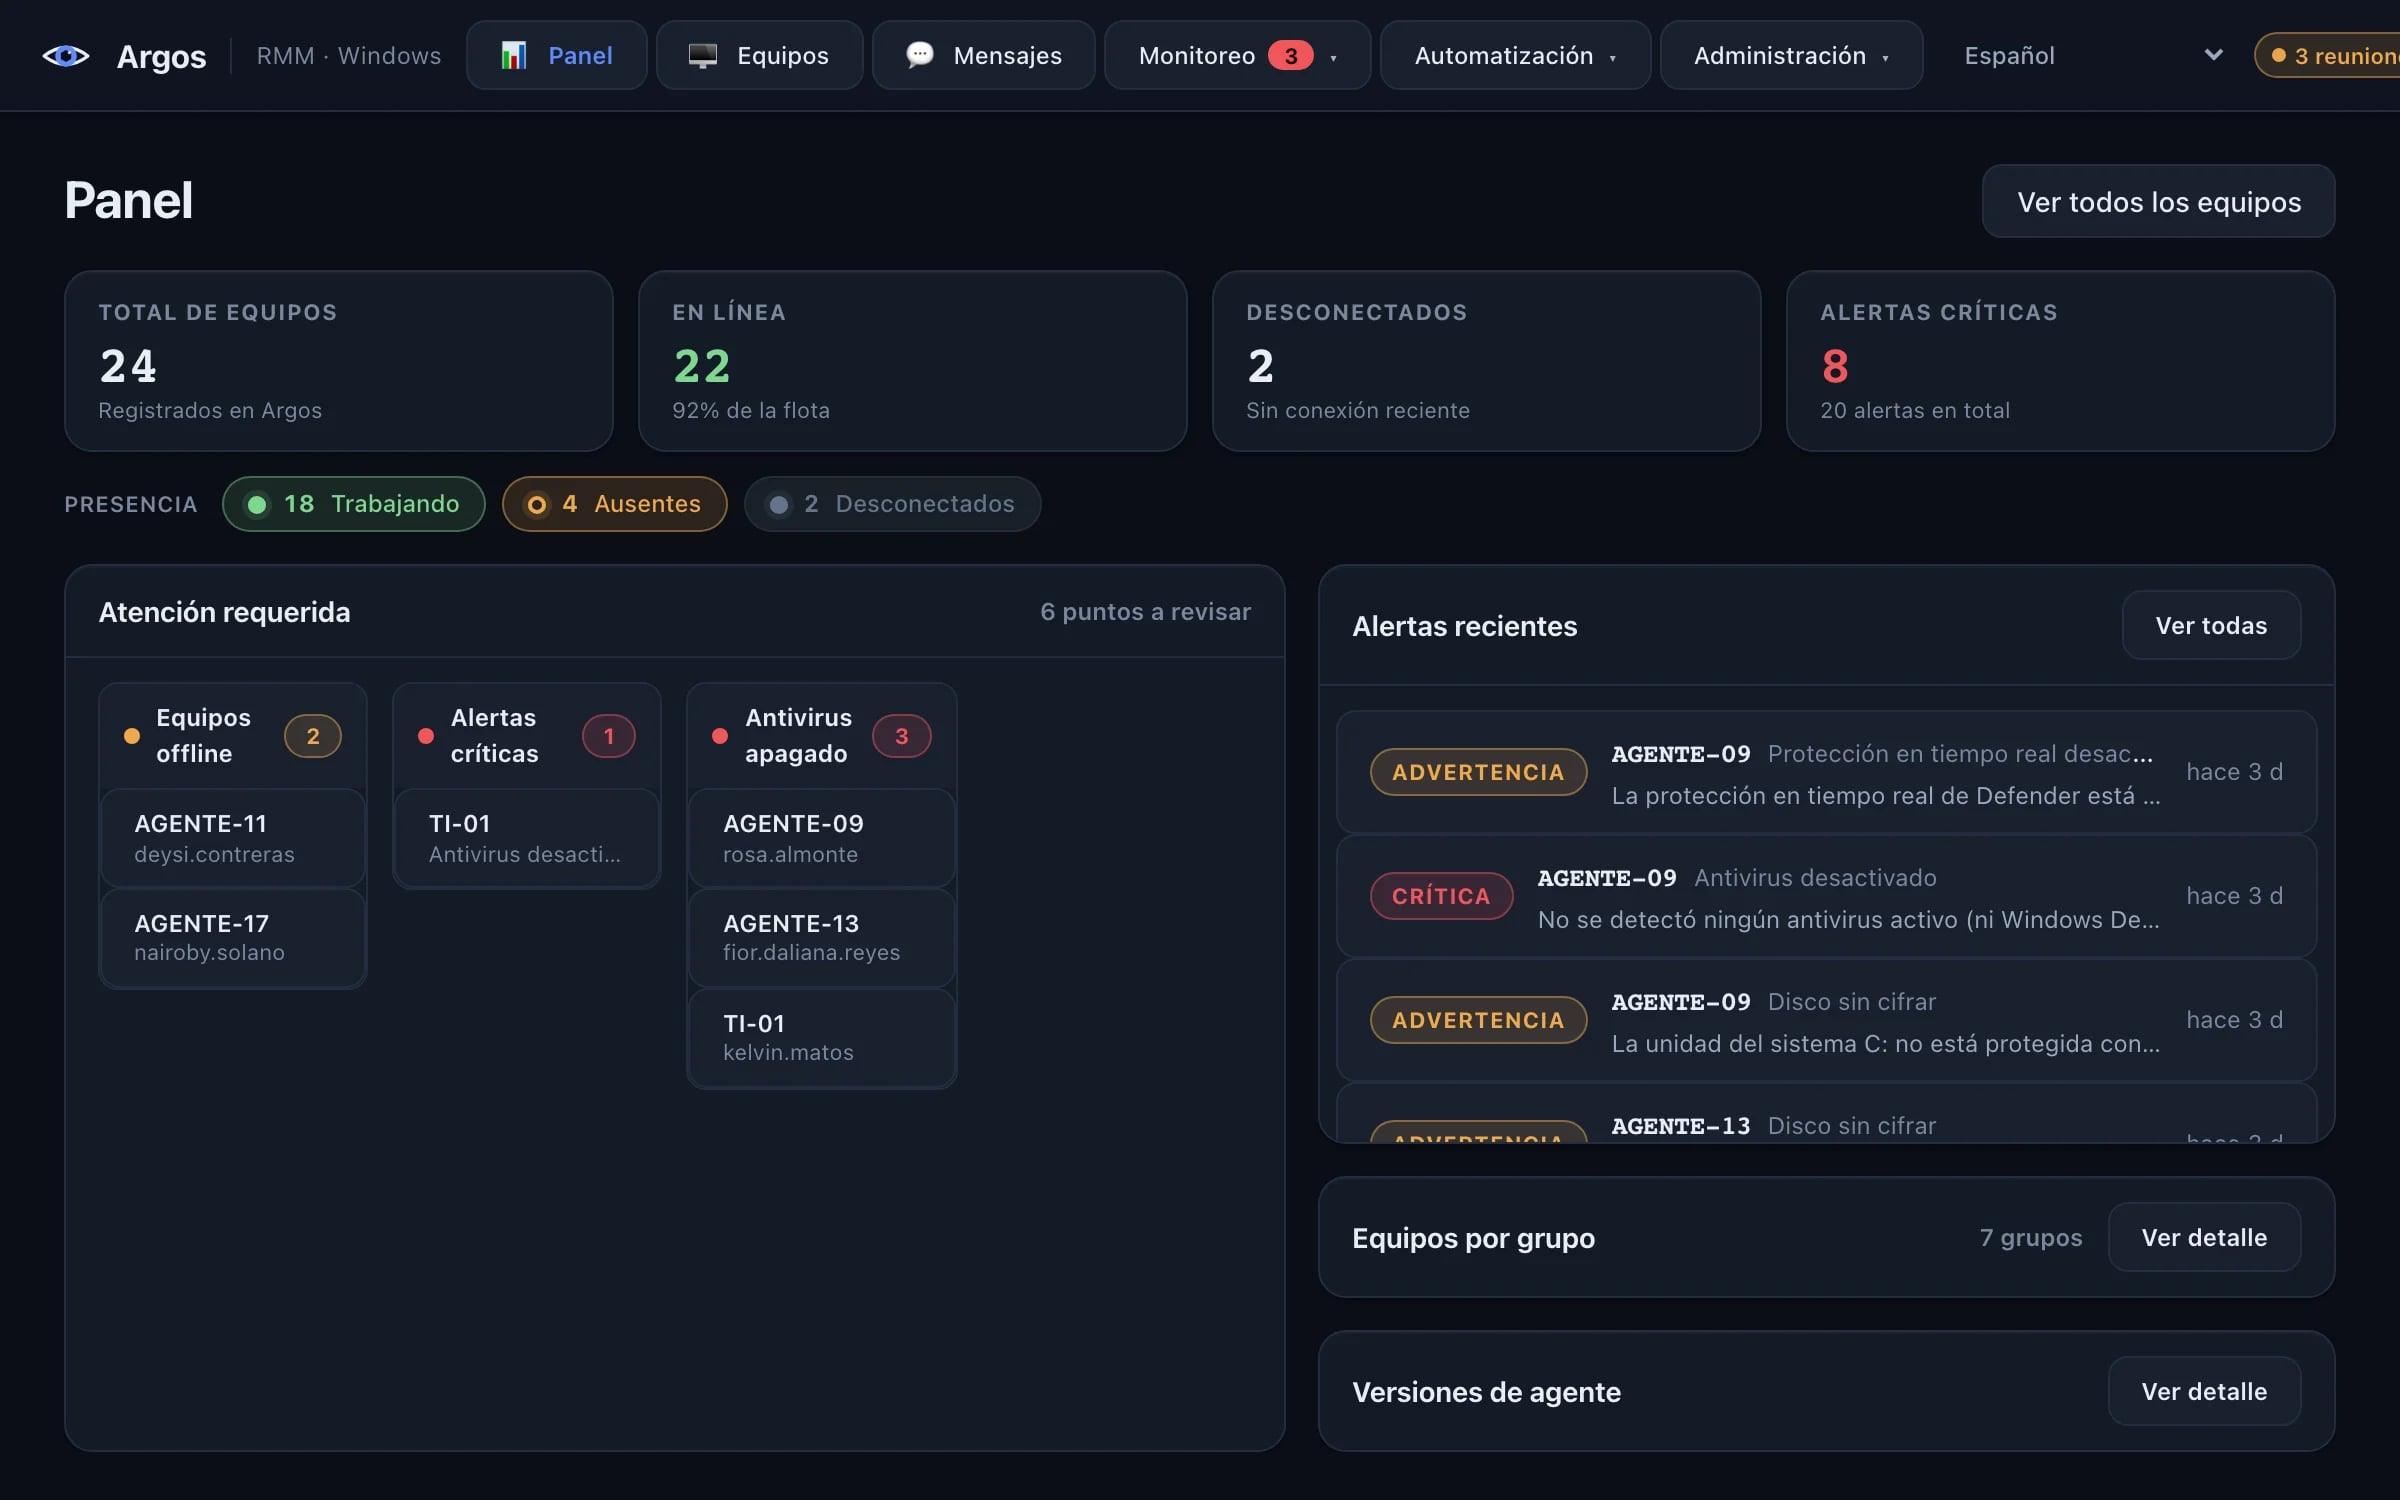Click the speech bubble icon in Mensajes
This screenshot has width=2400, height=1500.
coord(919,55)
